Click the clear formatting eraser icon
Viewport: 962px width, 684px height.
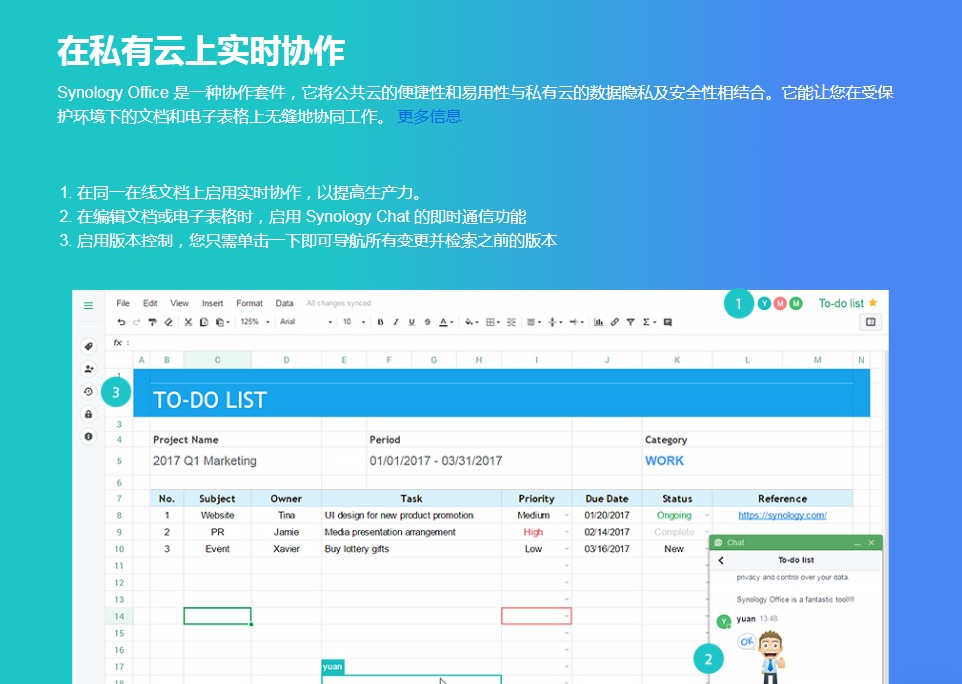168,322
